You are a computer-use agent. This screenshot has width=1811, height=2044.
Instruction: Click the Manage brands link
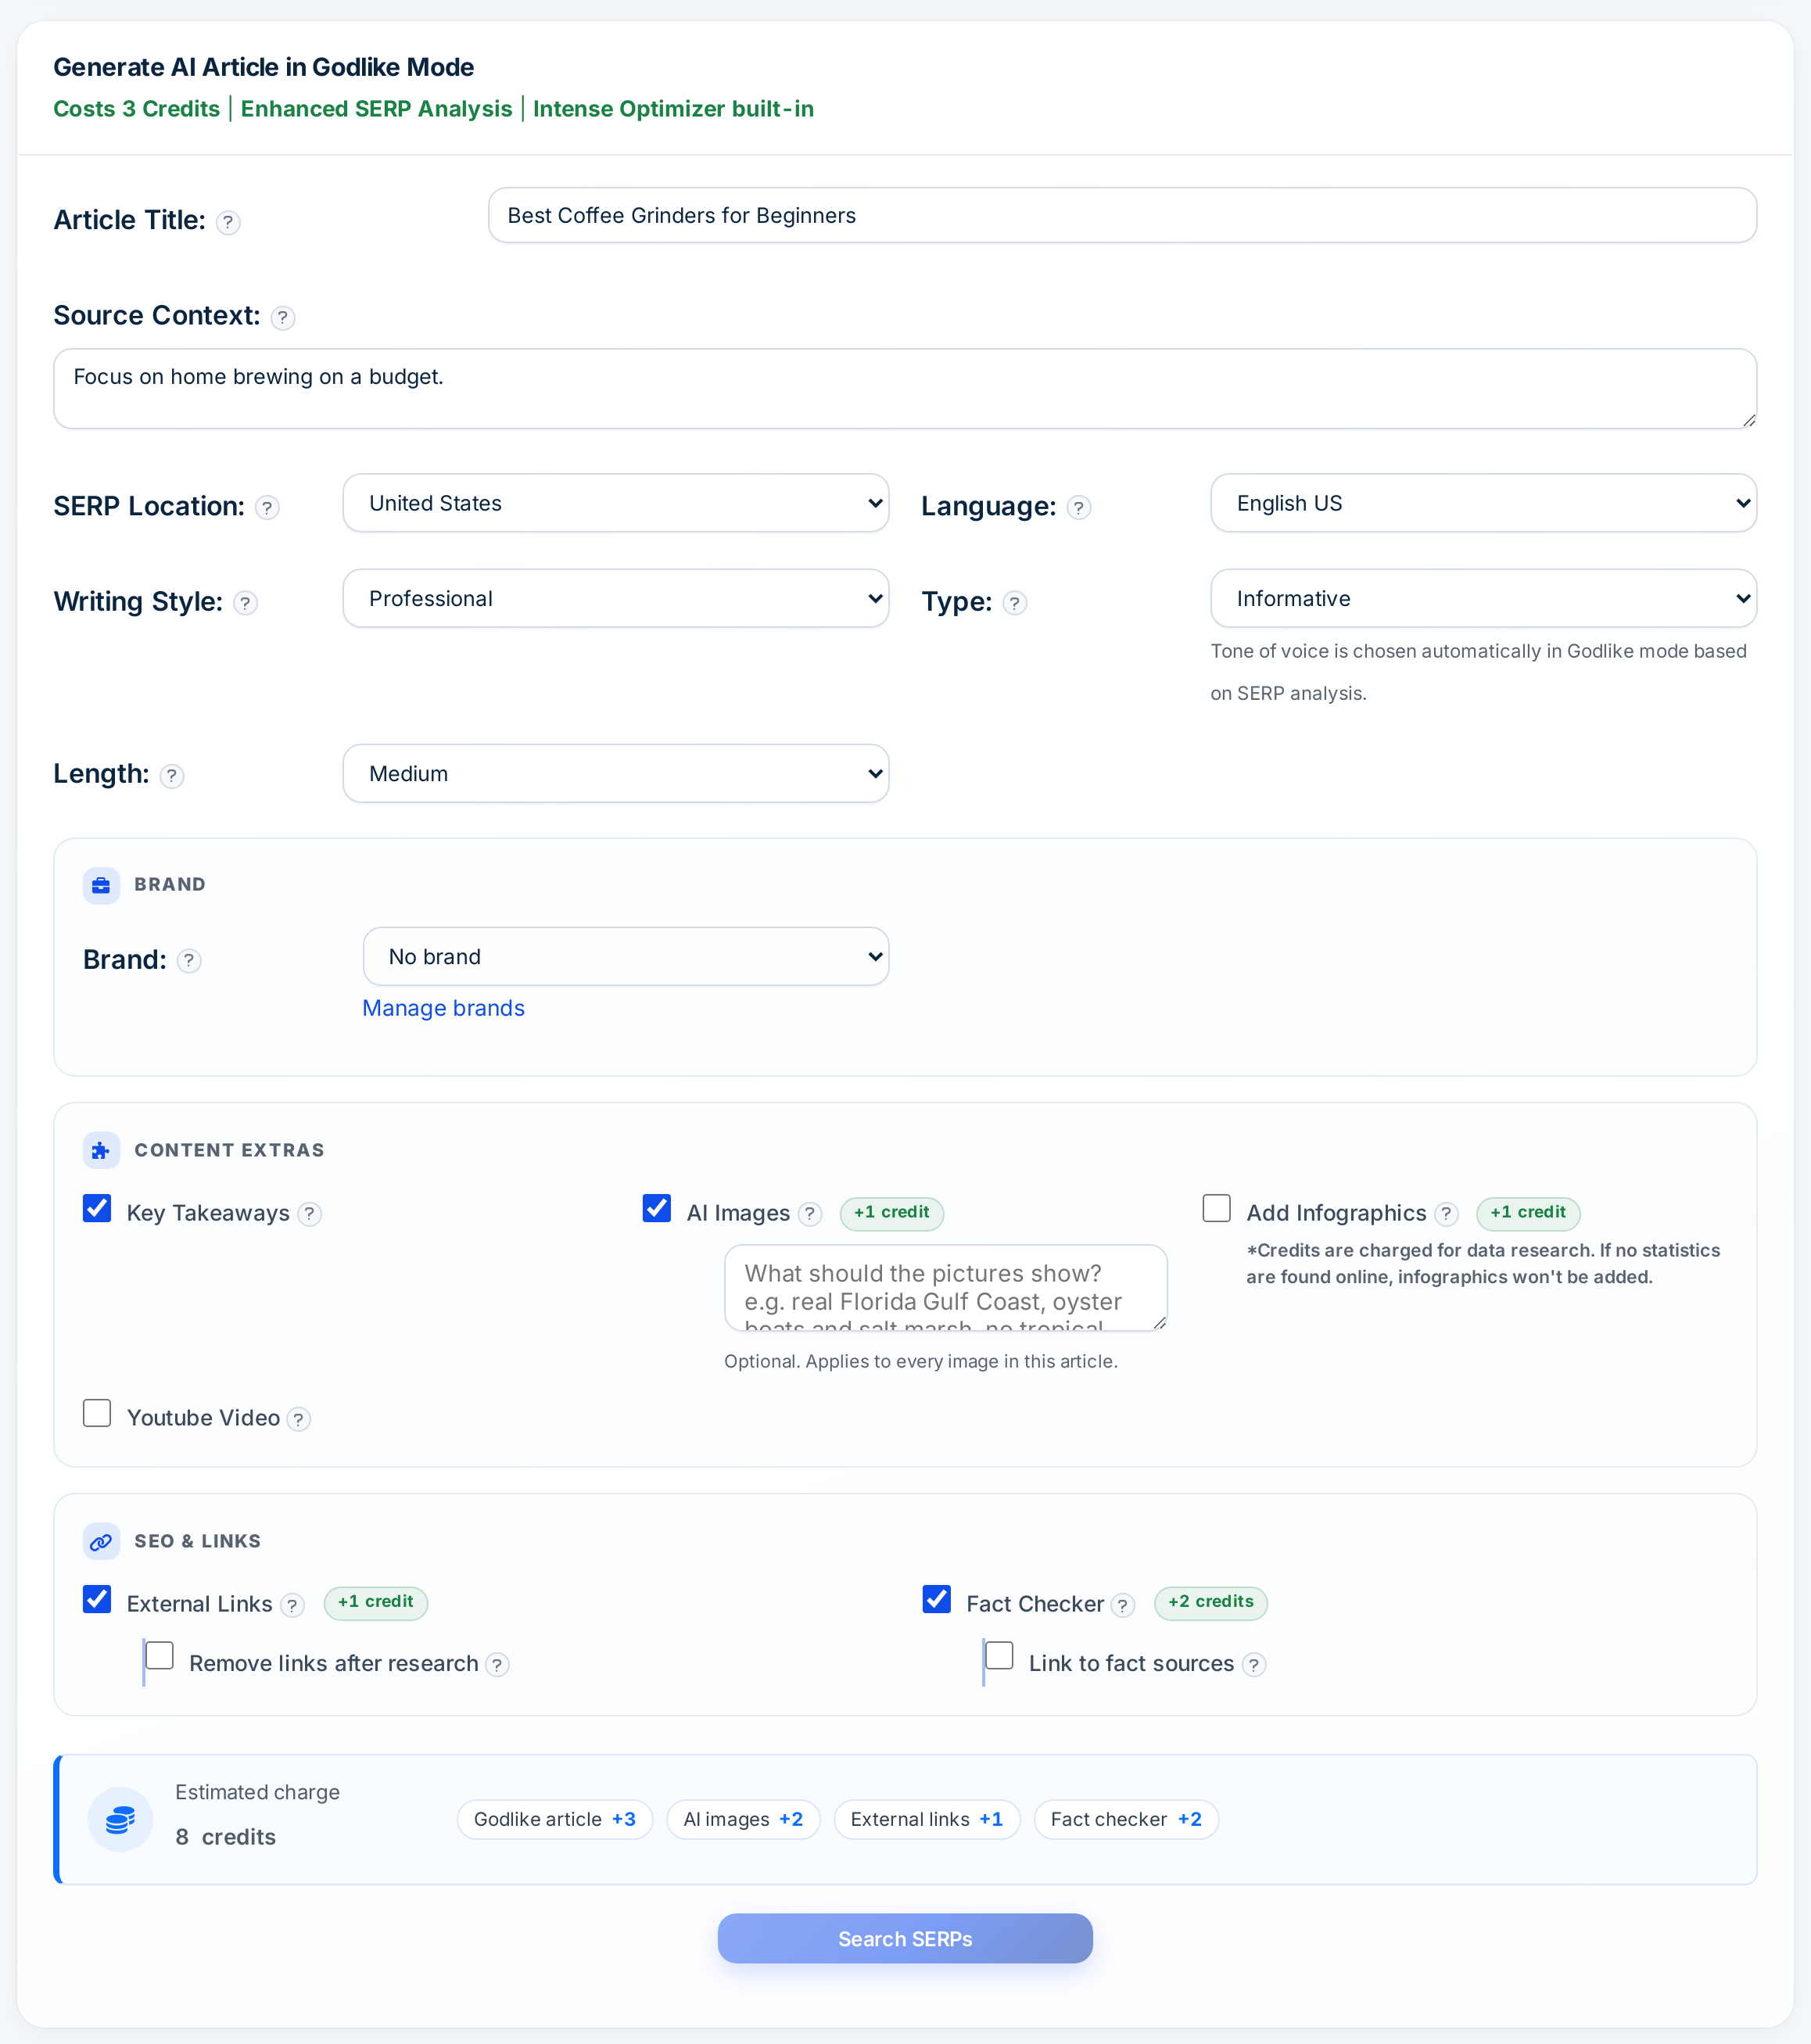pos(443,1008)
